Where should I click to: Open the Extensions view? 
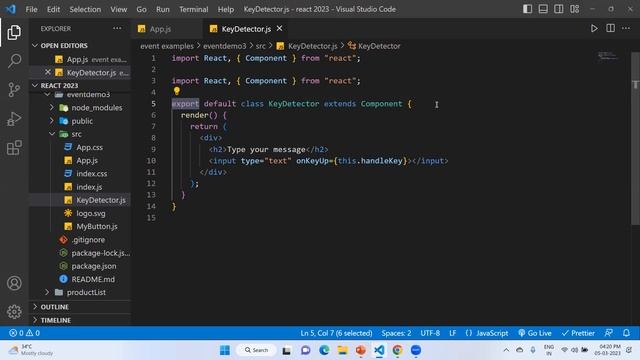pyautogui.click(x=14, y=148)
